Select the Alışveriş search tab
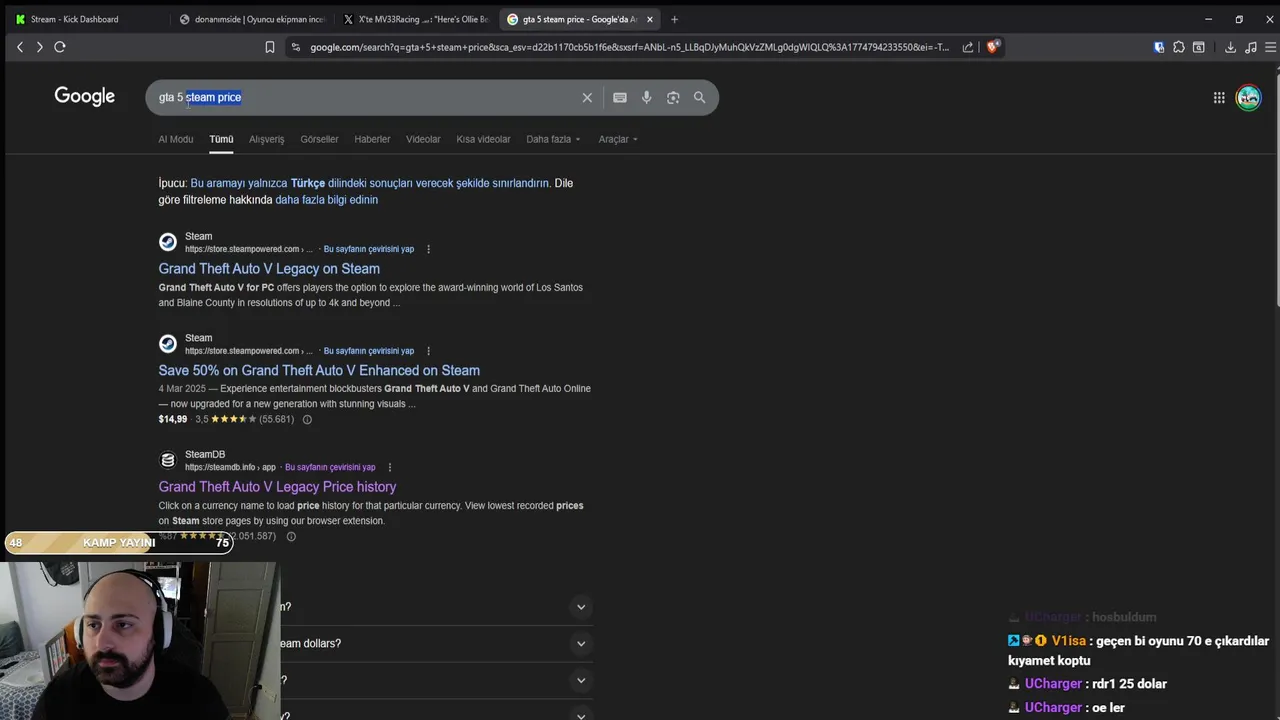This screenshot has width=1280, height=720. click(267, 139)
